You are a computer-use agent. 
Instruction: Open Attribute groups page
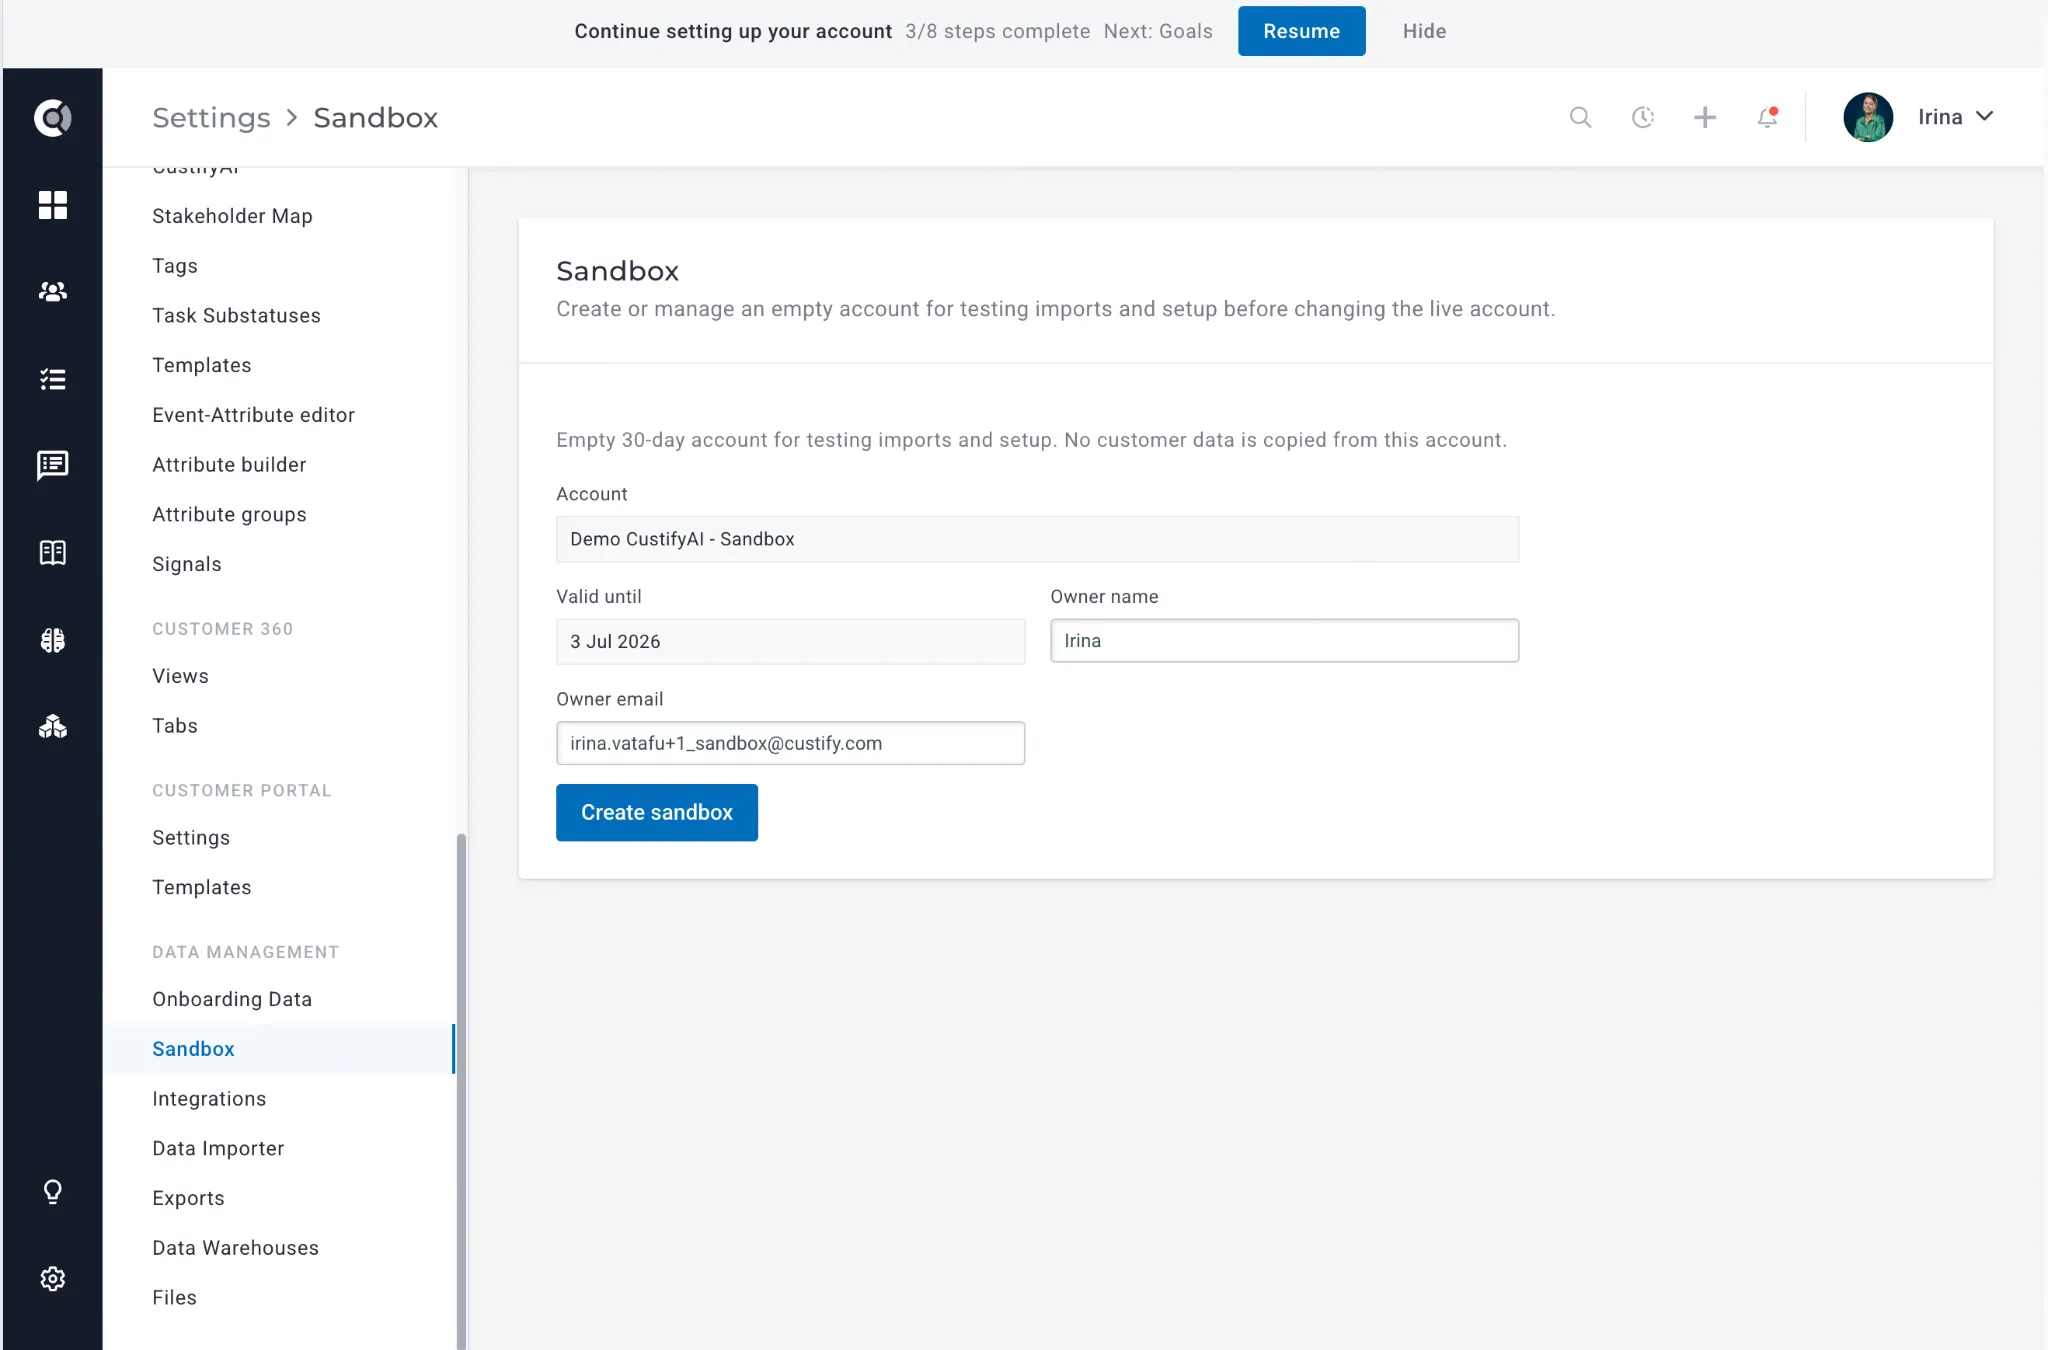coord(229,515)
